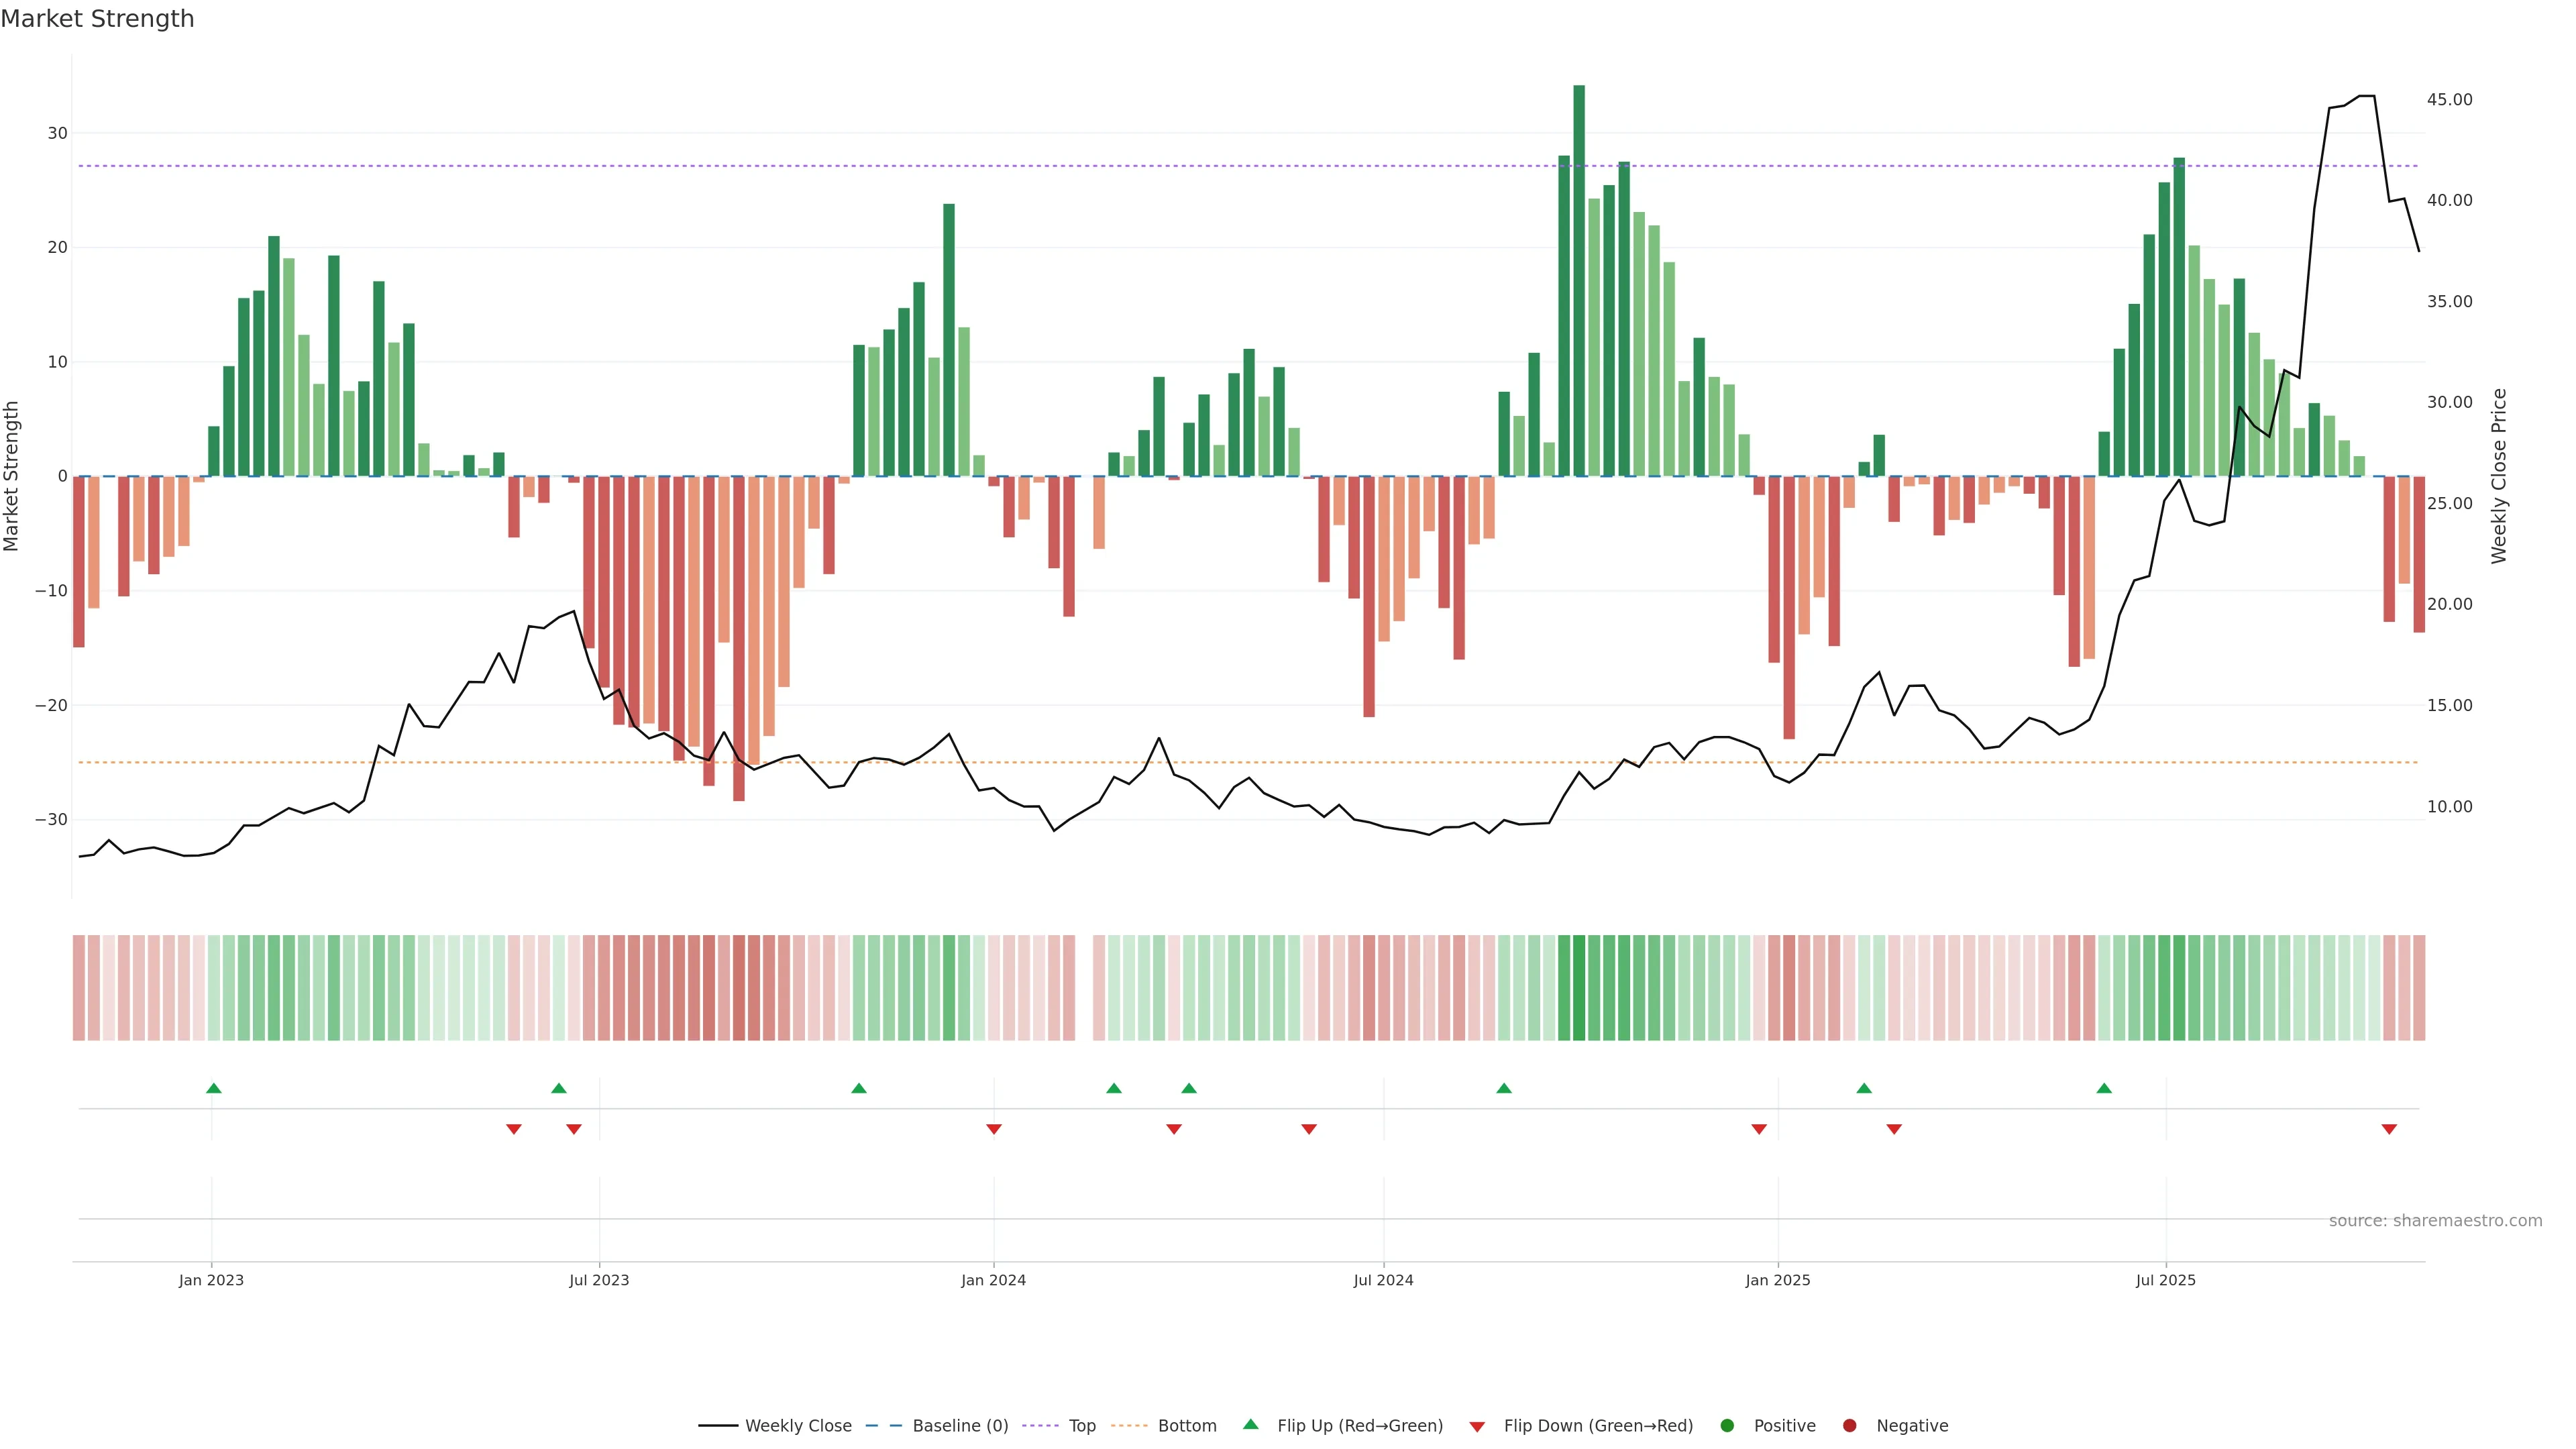Click the Negative red circle legend icon
2576x1449 pixels.
click(x=1849, y=1426)
